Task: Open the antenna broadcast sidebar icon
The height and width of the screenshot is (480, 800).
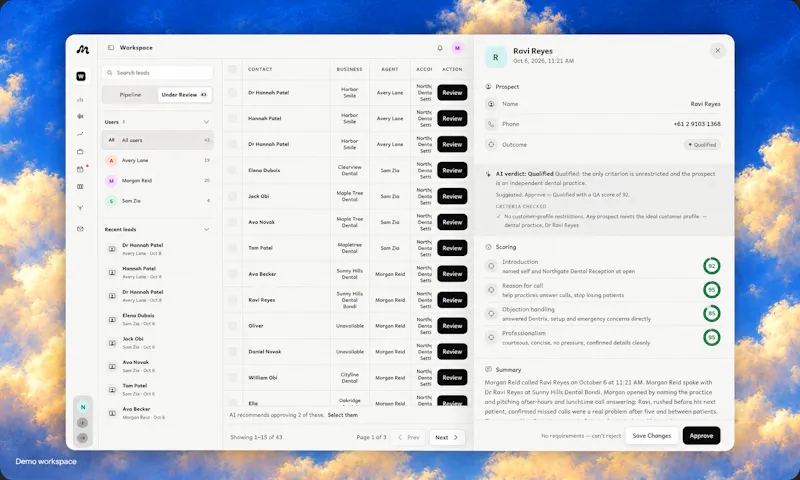Action: [80, 208]
